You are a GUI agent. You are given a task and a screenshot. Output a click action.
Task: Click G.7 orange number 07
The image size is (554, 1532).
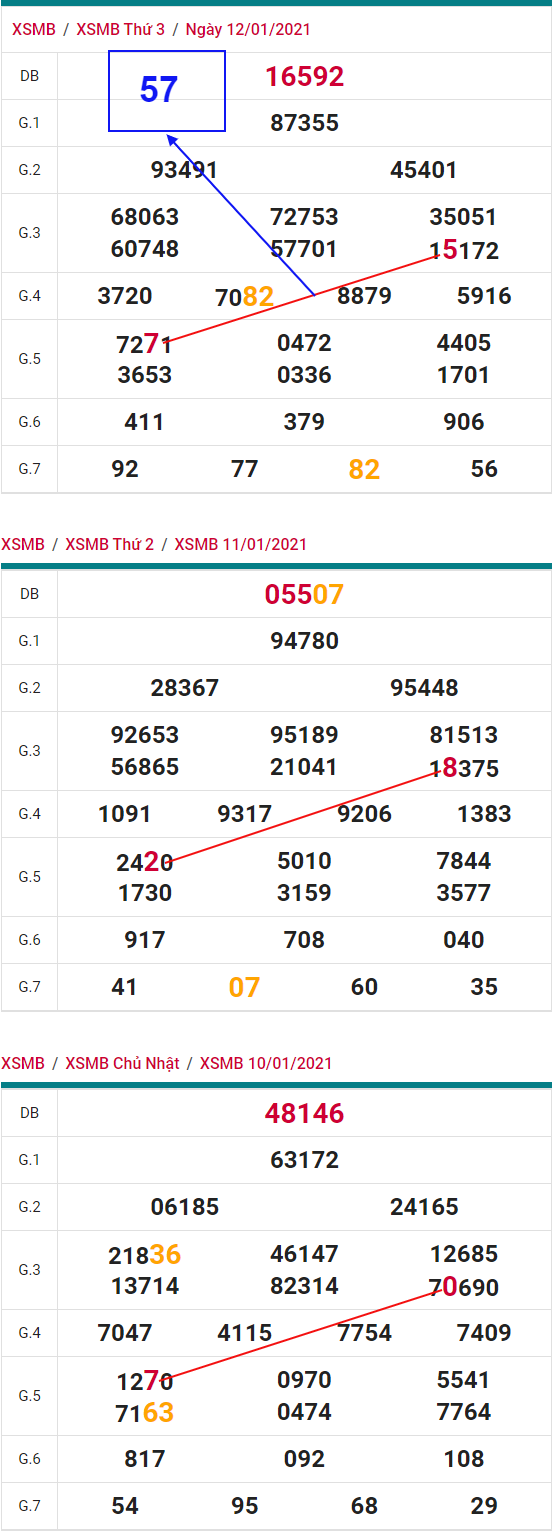coord(244,987)
